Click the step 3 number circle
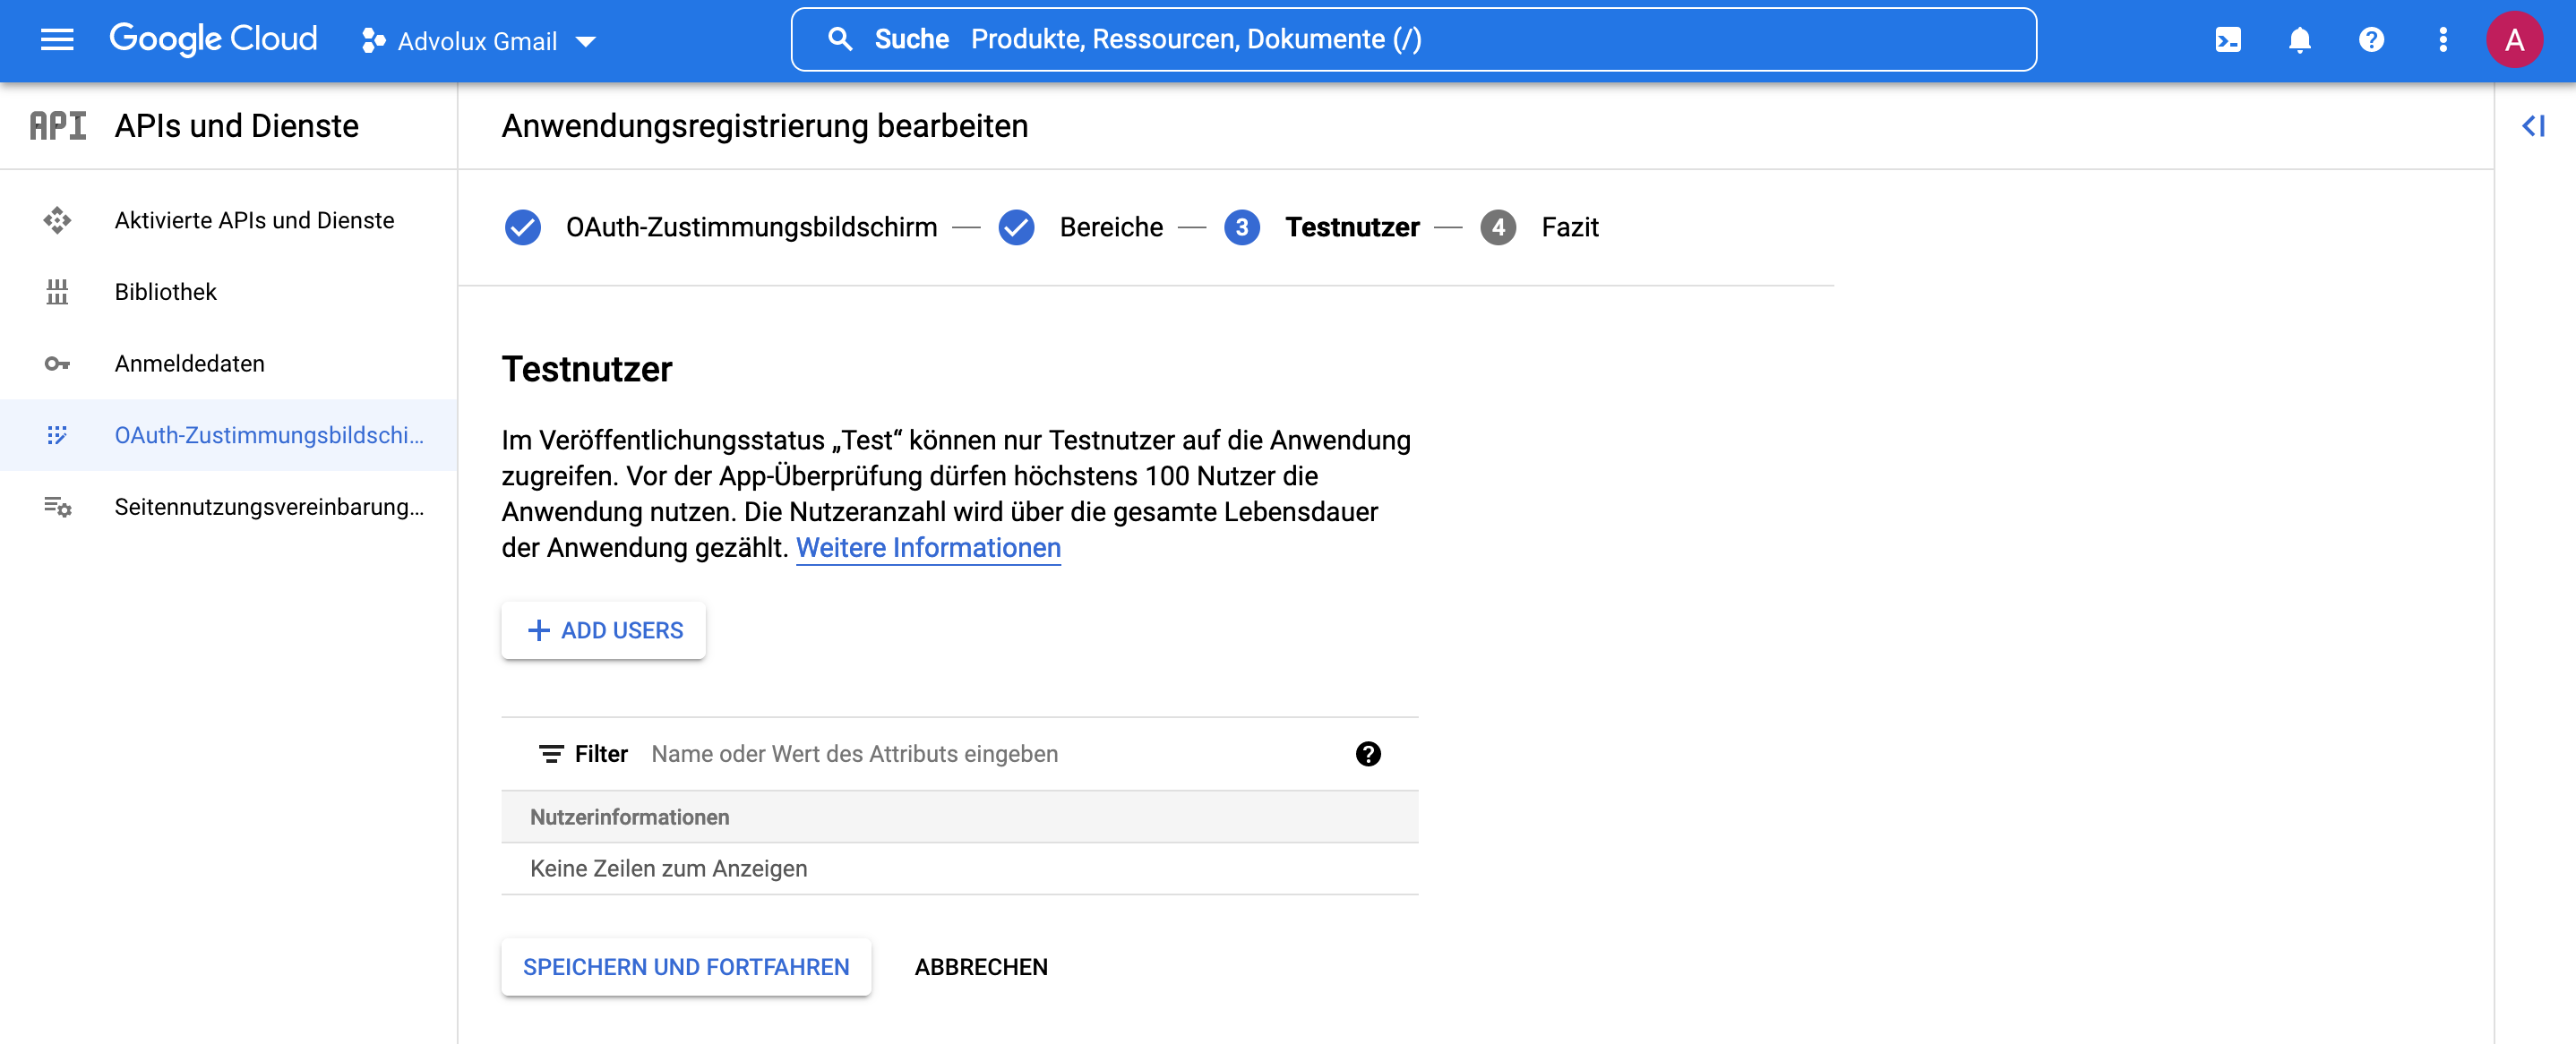Image resolution: width=2576 pixels, height=1044 pixels. pos(1241,228)
